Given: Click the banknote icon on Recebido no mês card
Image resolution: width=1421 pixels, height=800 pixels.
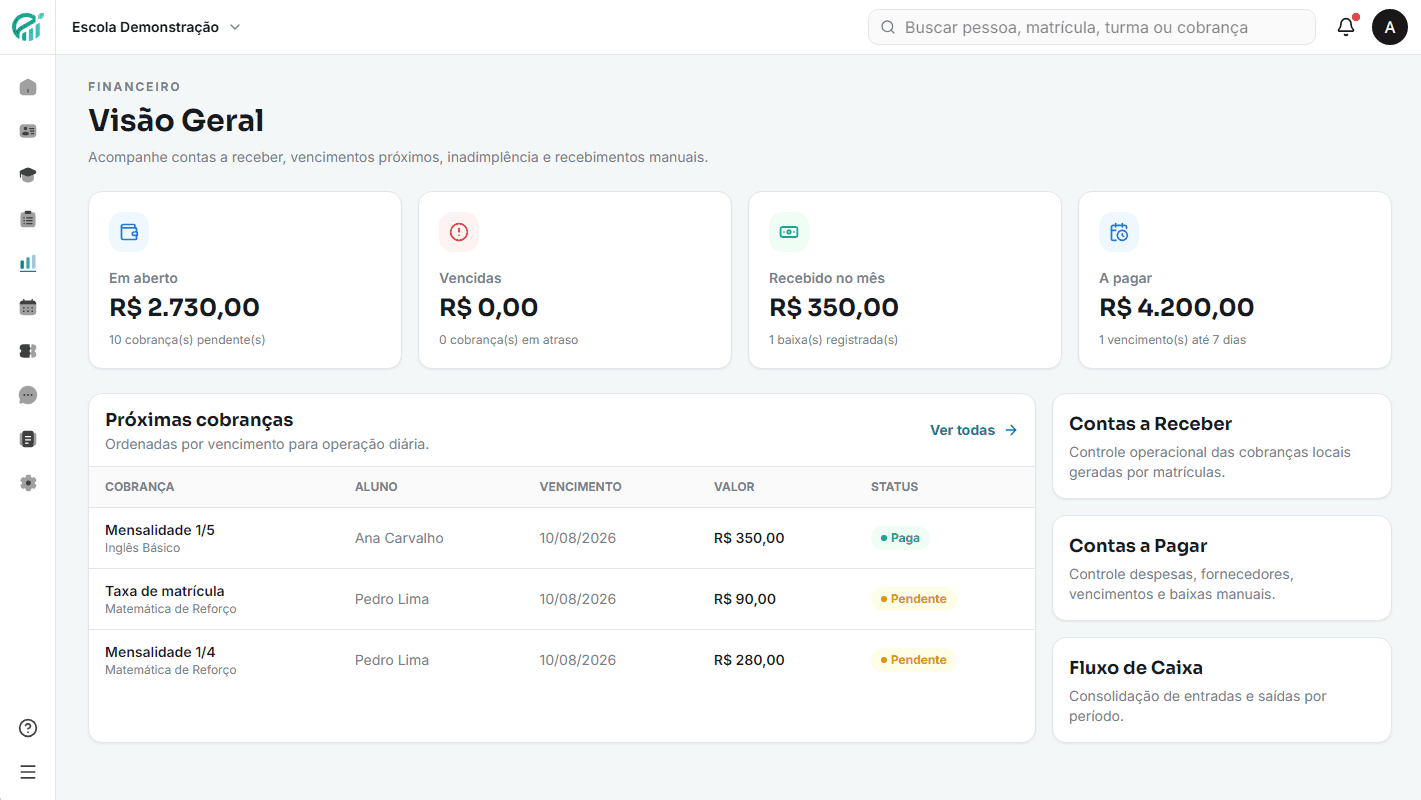Looking at the screenshot, I should (x=789, y=232).
